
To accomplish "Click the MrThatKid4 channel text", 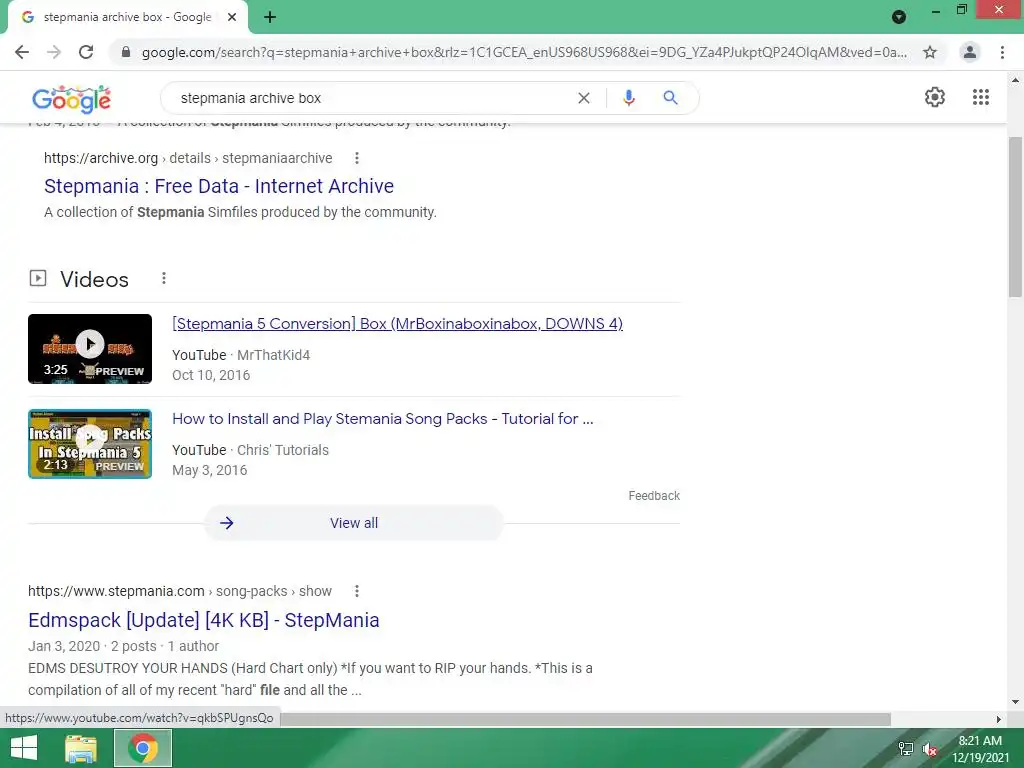I will (x=273, y=355).
